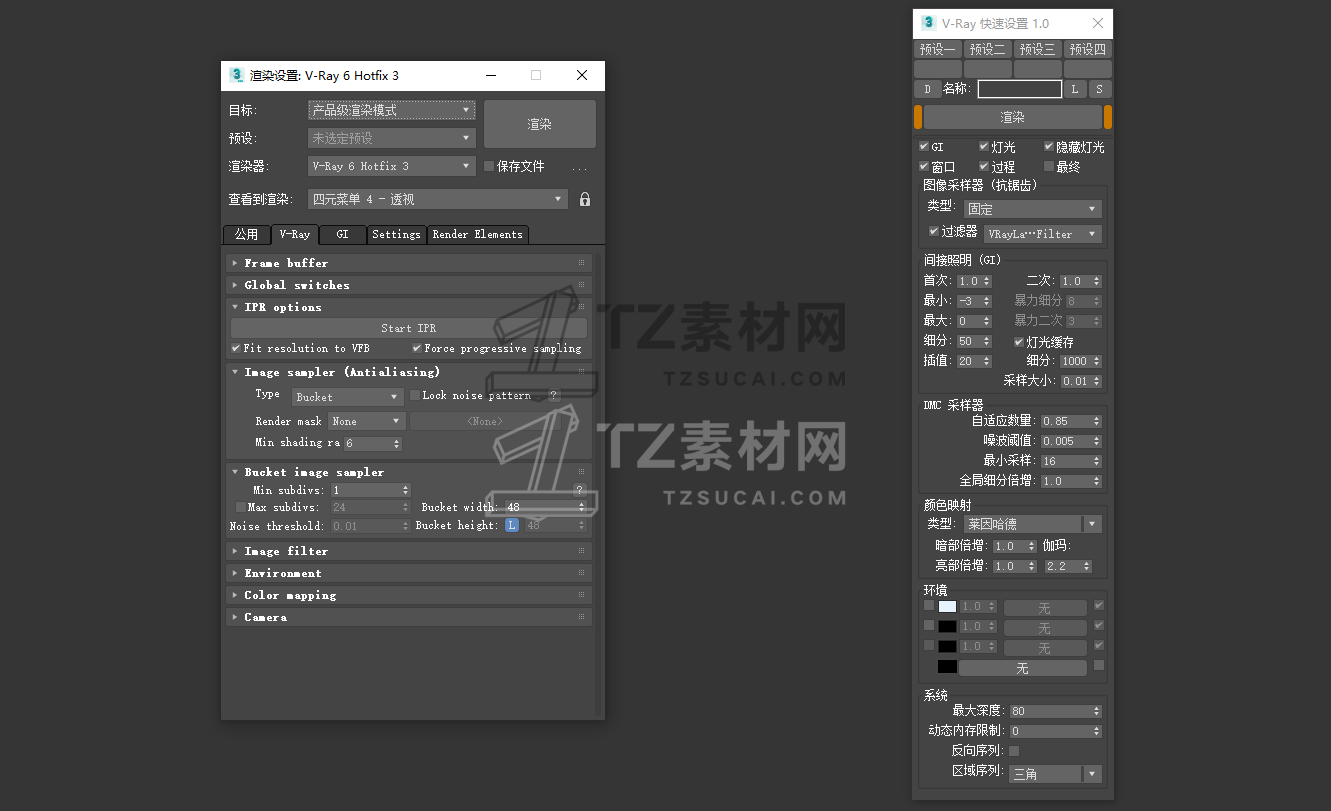Viewport: 1331px width, 811px height.
Task: Toggle Fit resolution to VFB checkbox
Action: point(236,348)
